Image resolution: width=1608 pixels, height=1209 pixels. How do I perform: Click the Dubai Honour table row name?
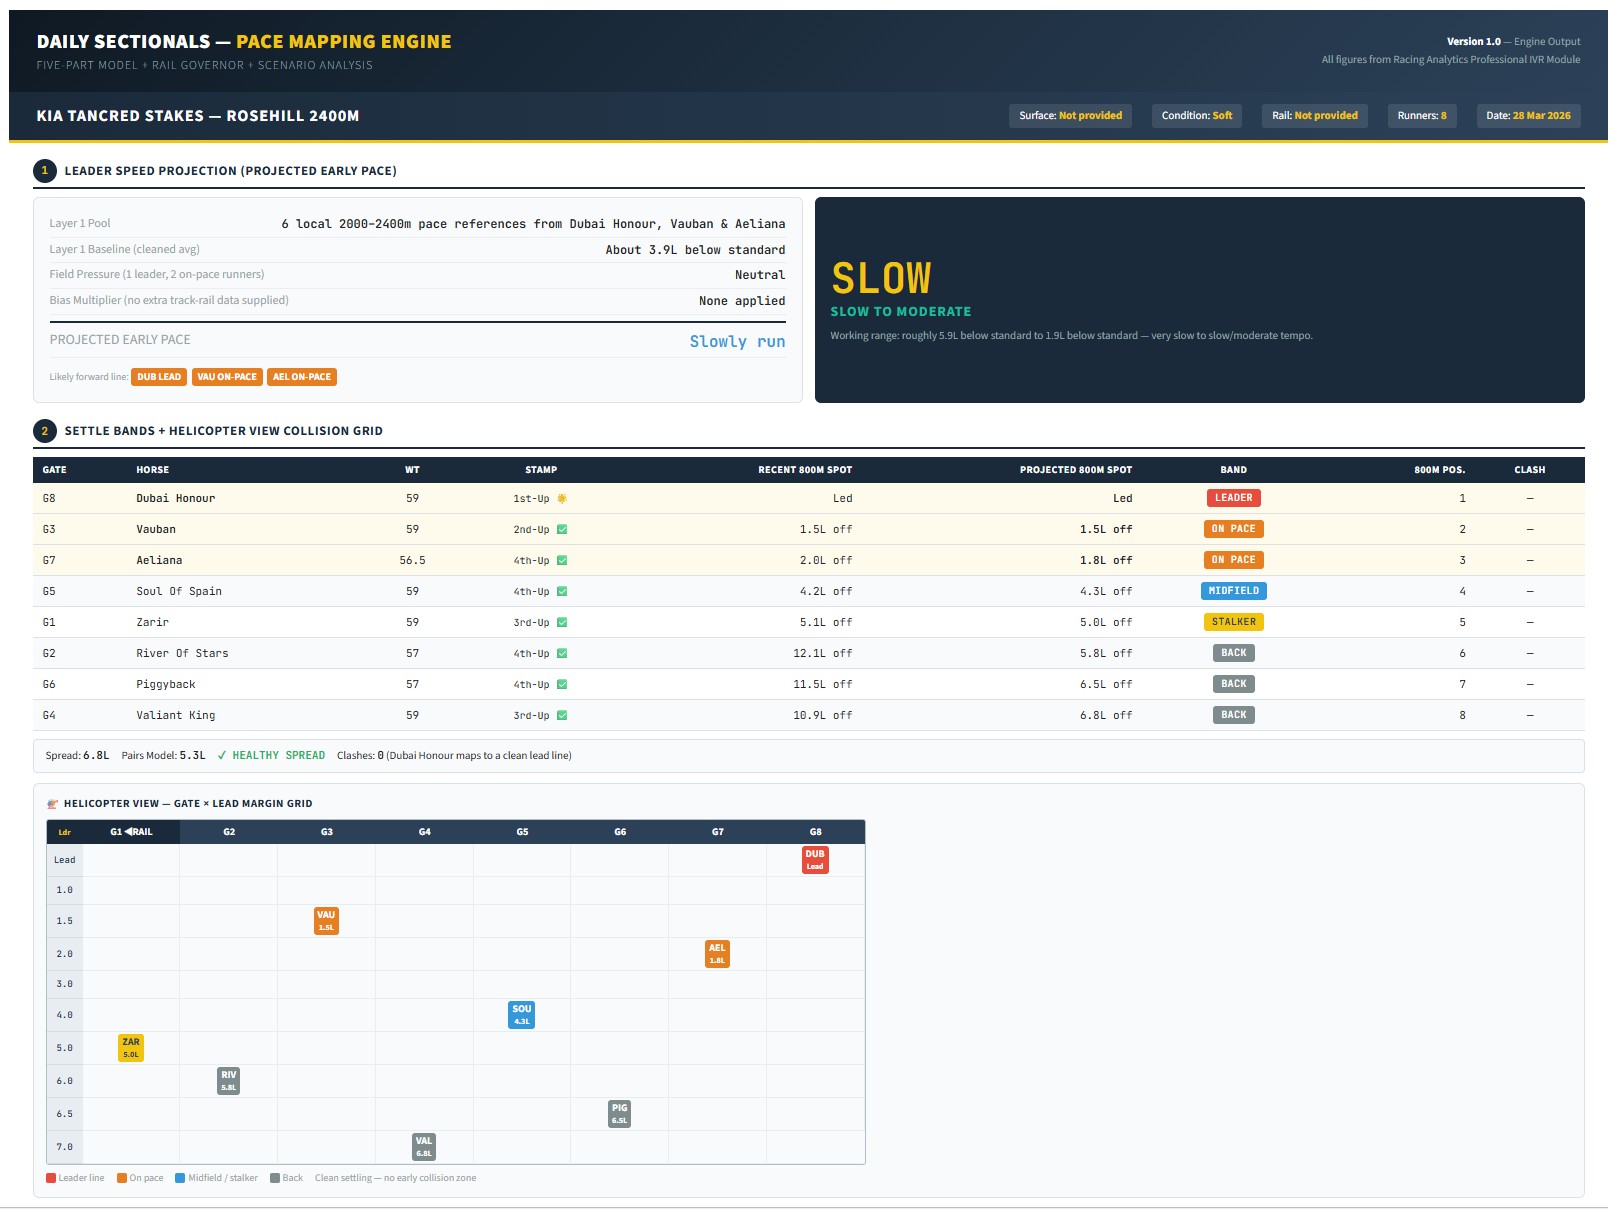[x=176, y=499]
